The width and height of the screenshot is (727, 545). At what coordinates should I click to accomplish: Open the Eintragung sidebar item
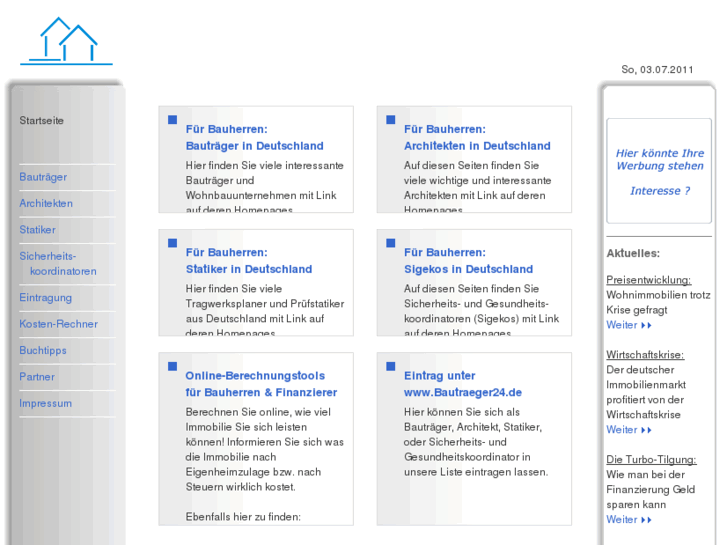tap(45, 298)
